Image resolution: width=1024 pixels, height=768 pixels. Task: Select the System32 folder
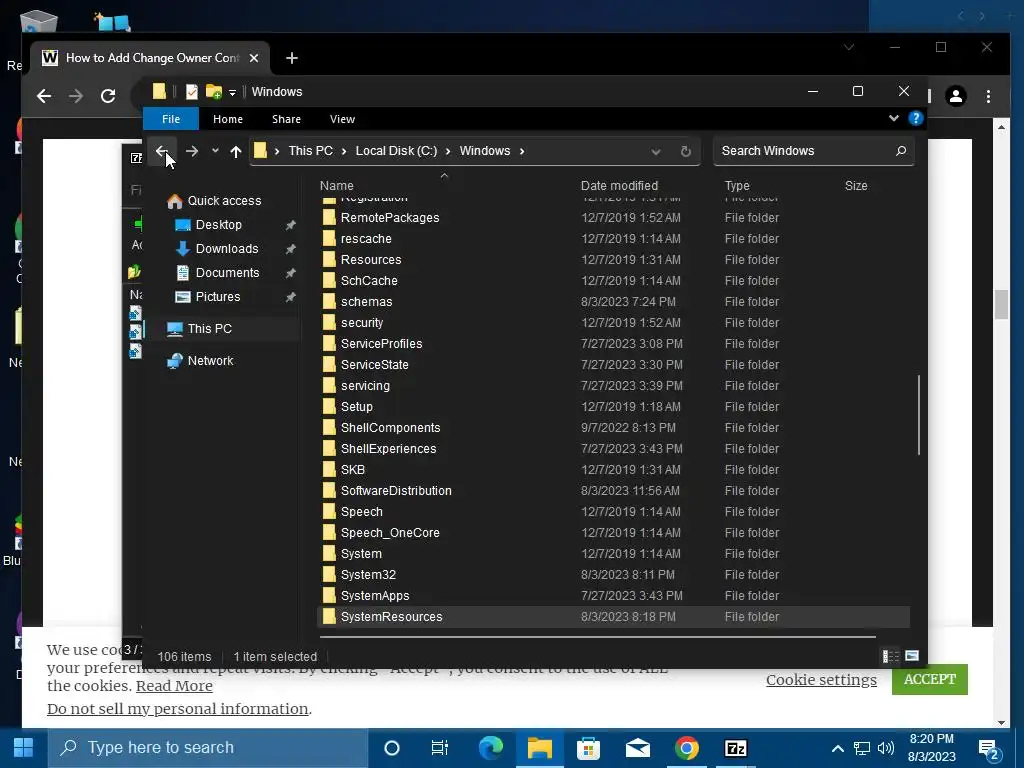pyautogui.click(x=368, y=575)
